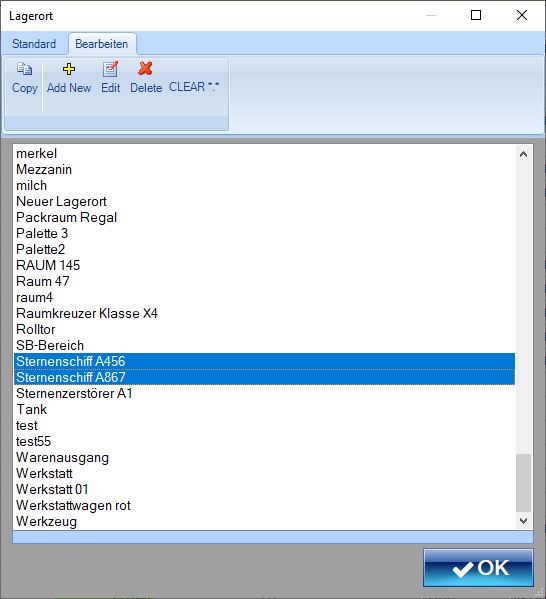Viewport: 546px width, 599px height.
Task: Select the Bearbeiten tab
Action: (x=102, y=44)
